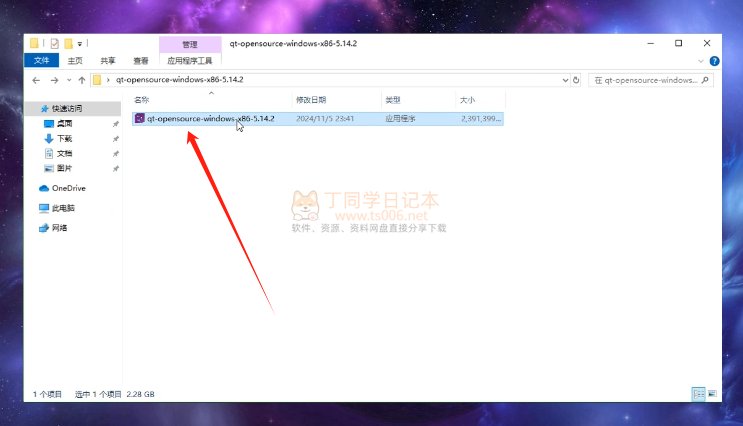
Task: Go up one folder level
Action: (x=82, y=80)
